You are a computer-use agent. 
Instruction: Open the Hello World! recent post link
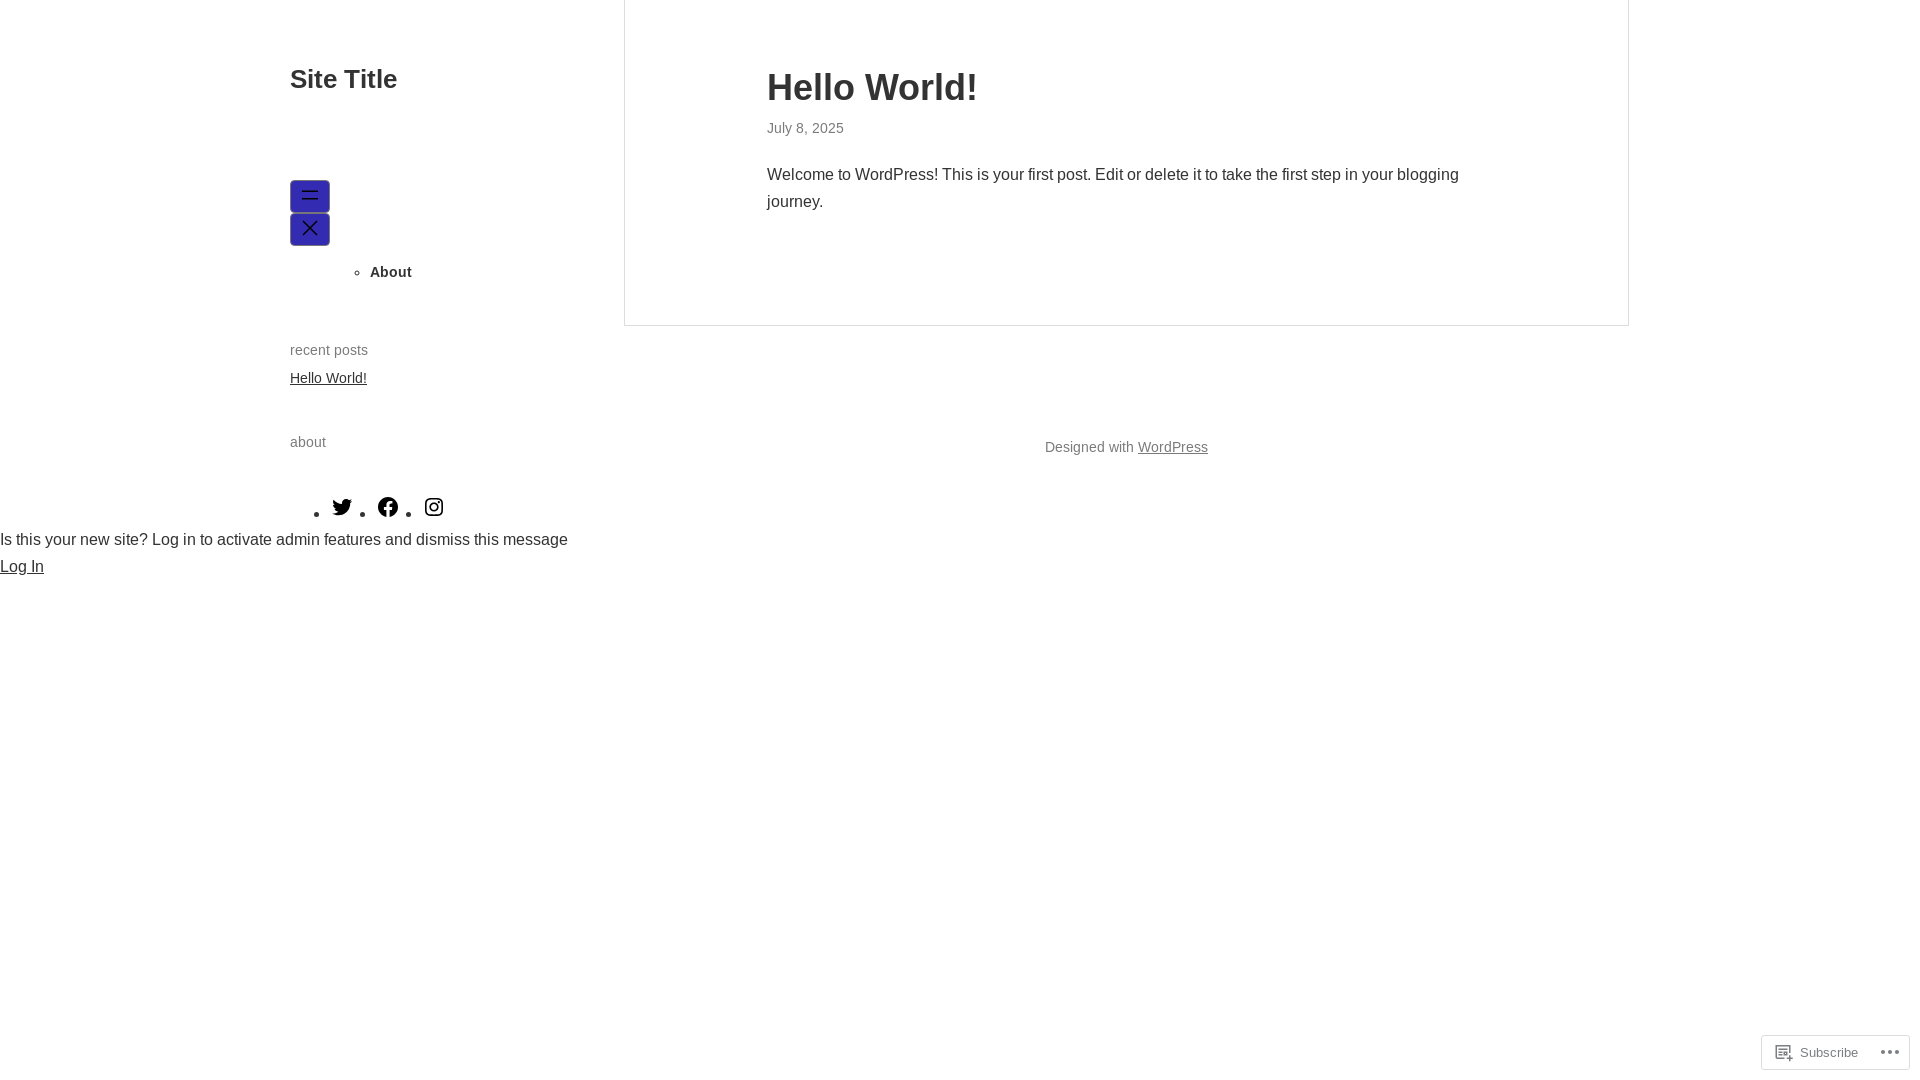pyautogui.click(x=328, y=378)
